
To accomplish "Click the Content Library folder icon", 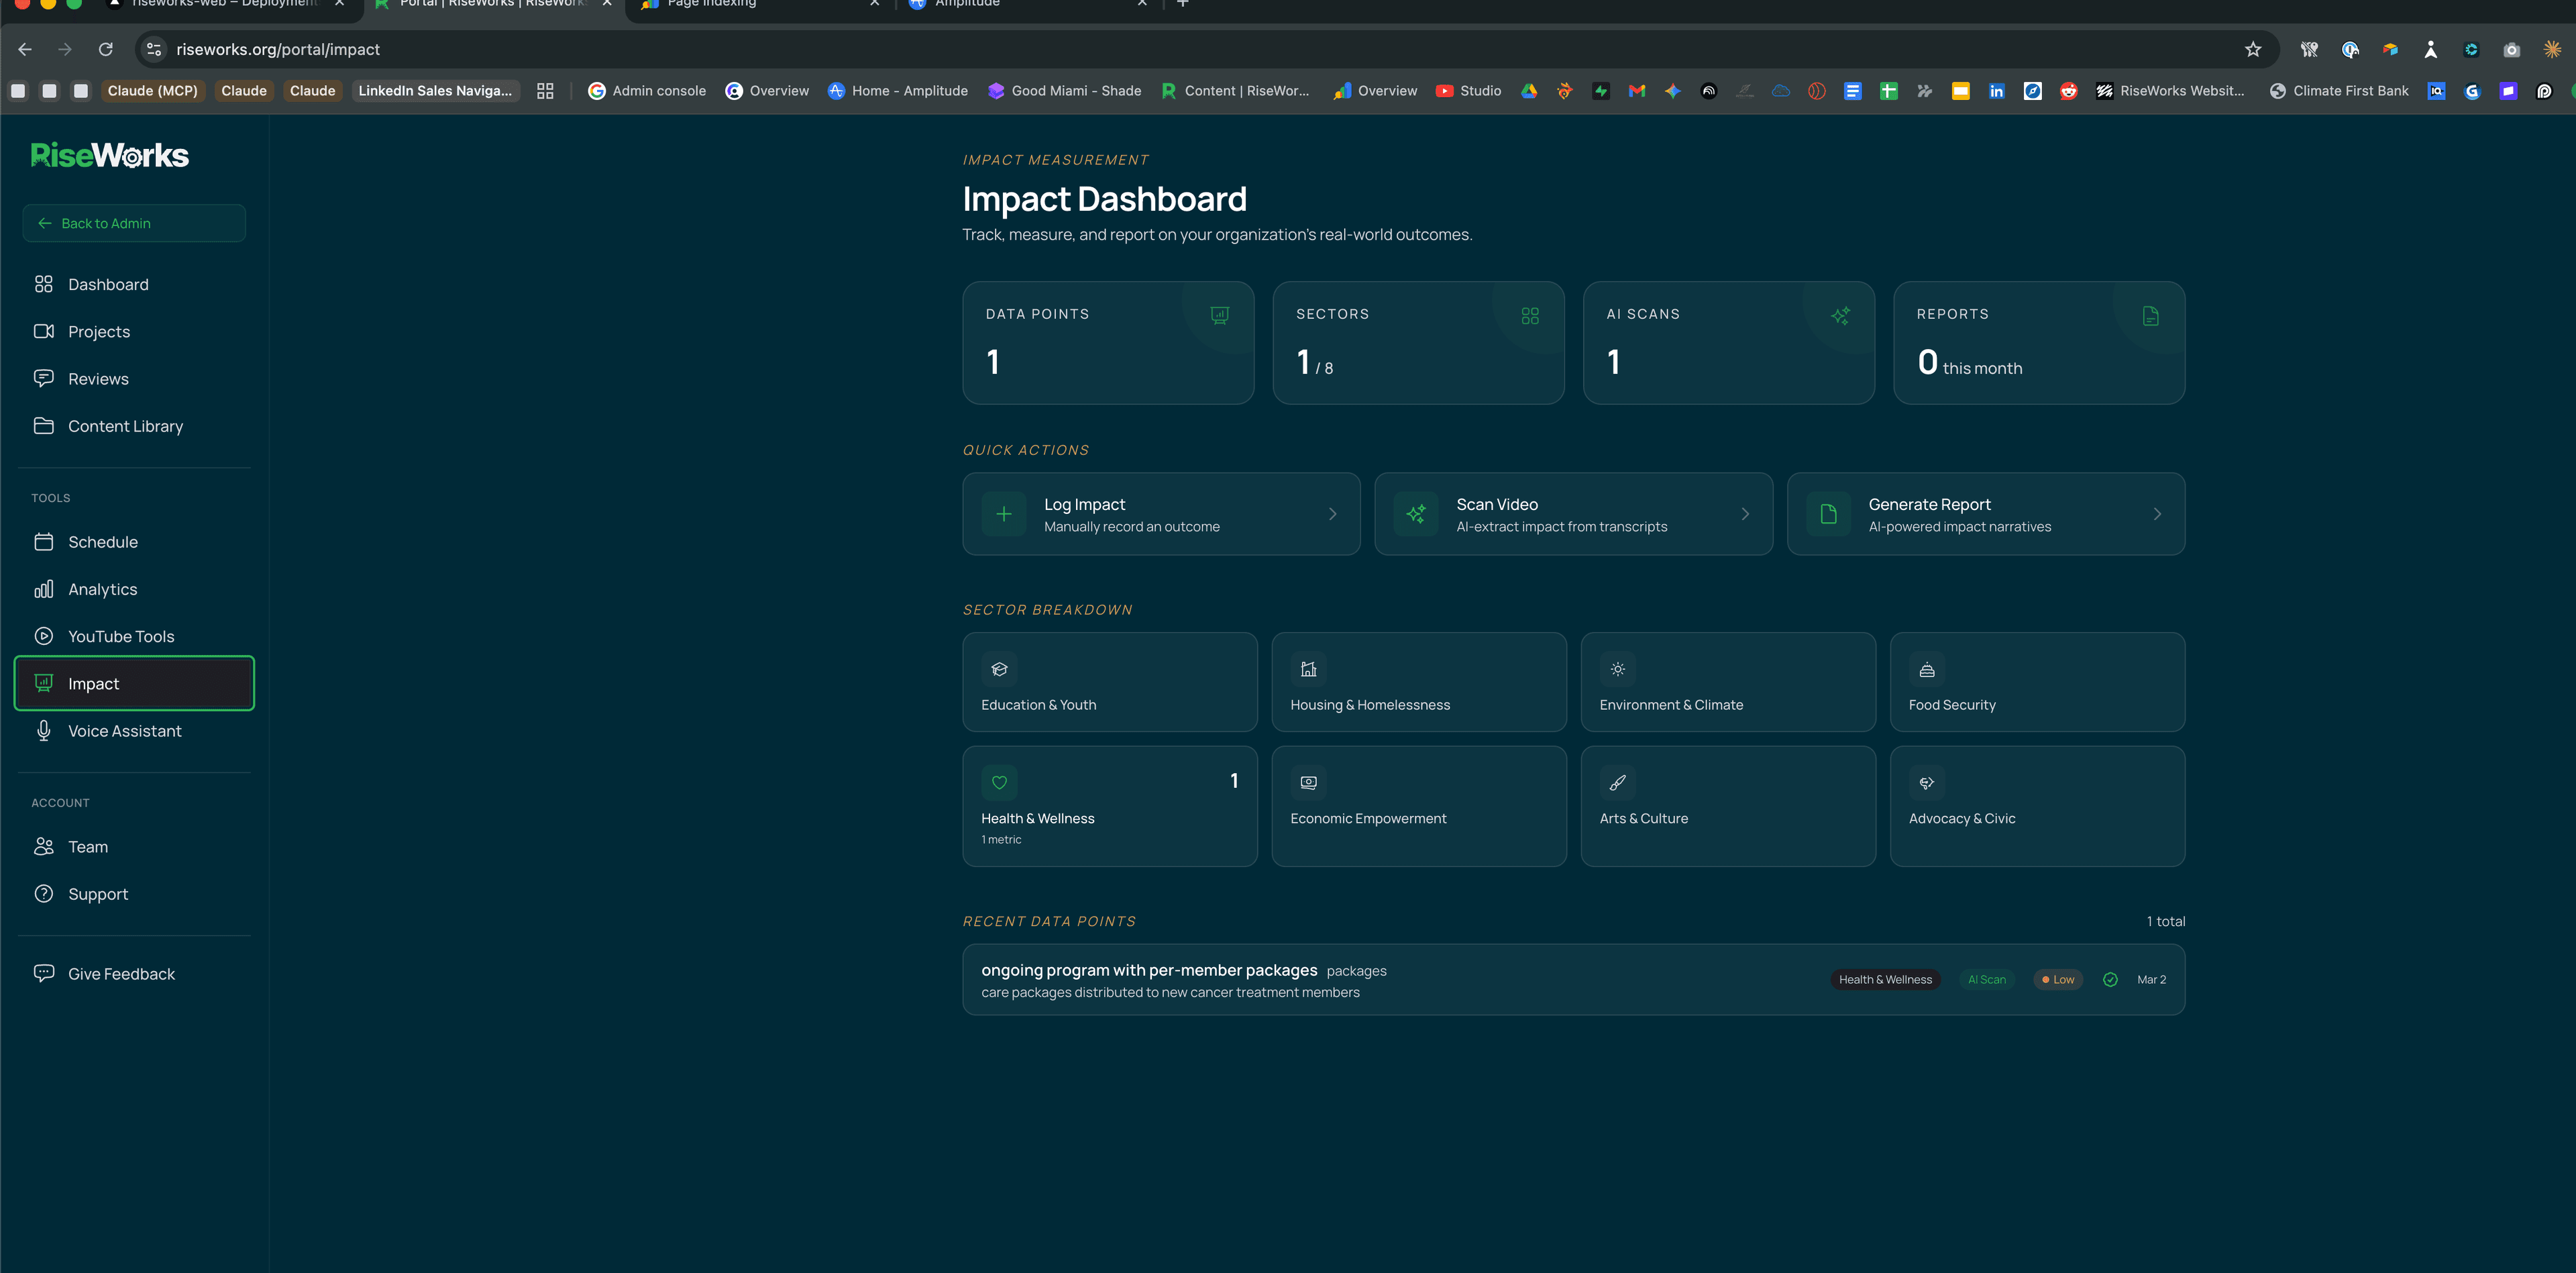I will [x=44, y=425].
